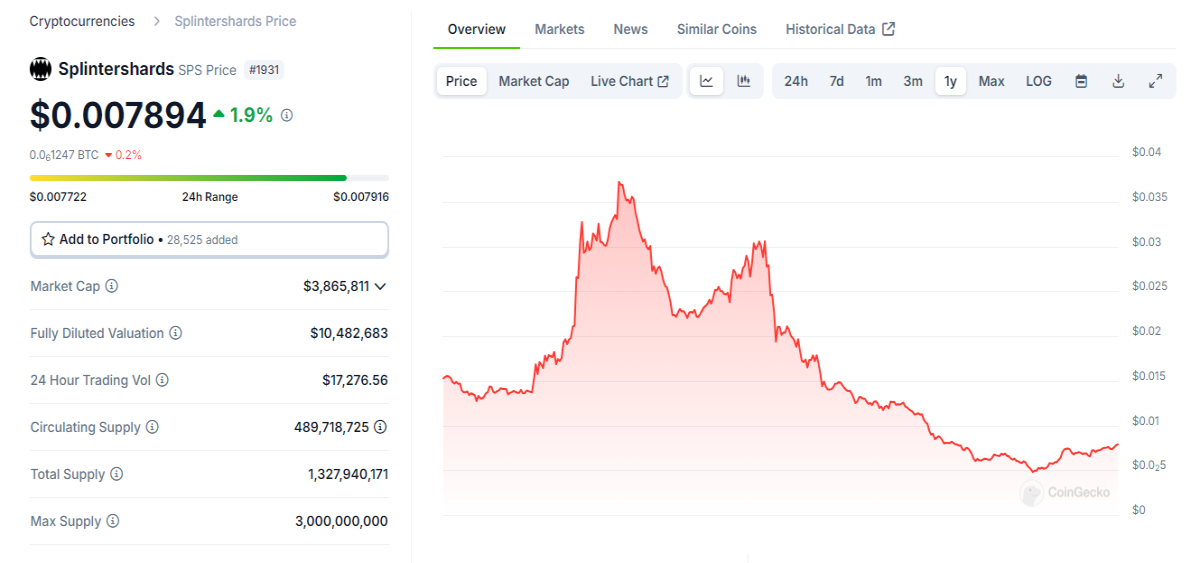Expand chart to fullscreen

point(1156,81)
